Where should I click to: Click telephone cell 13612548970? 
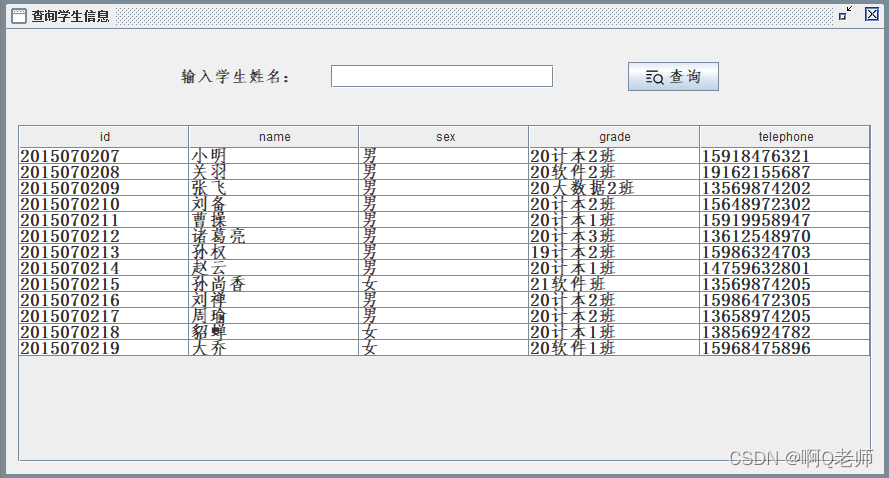785,236
